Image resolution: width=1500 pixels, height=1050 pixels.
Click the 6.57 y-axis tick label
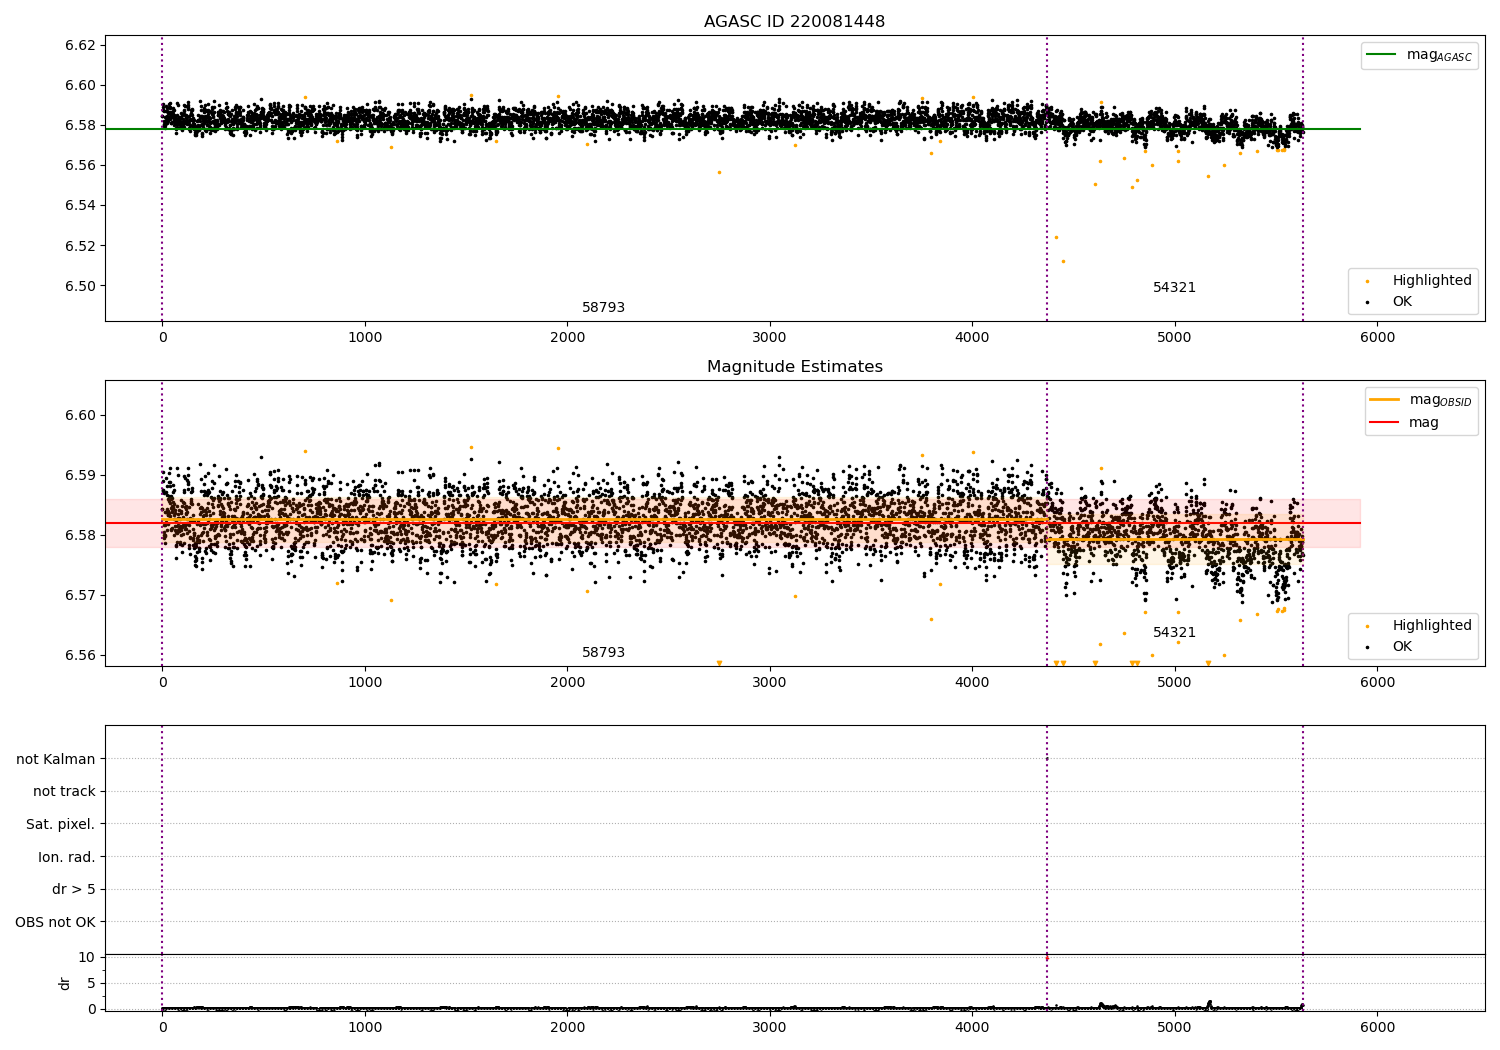80,595
